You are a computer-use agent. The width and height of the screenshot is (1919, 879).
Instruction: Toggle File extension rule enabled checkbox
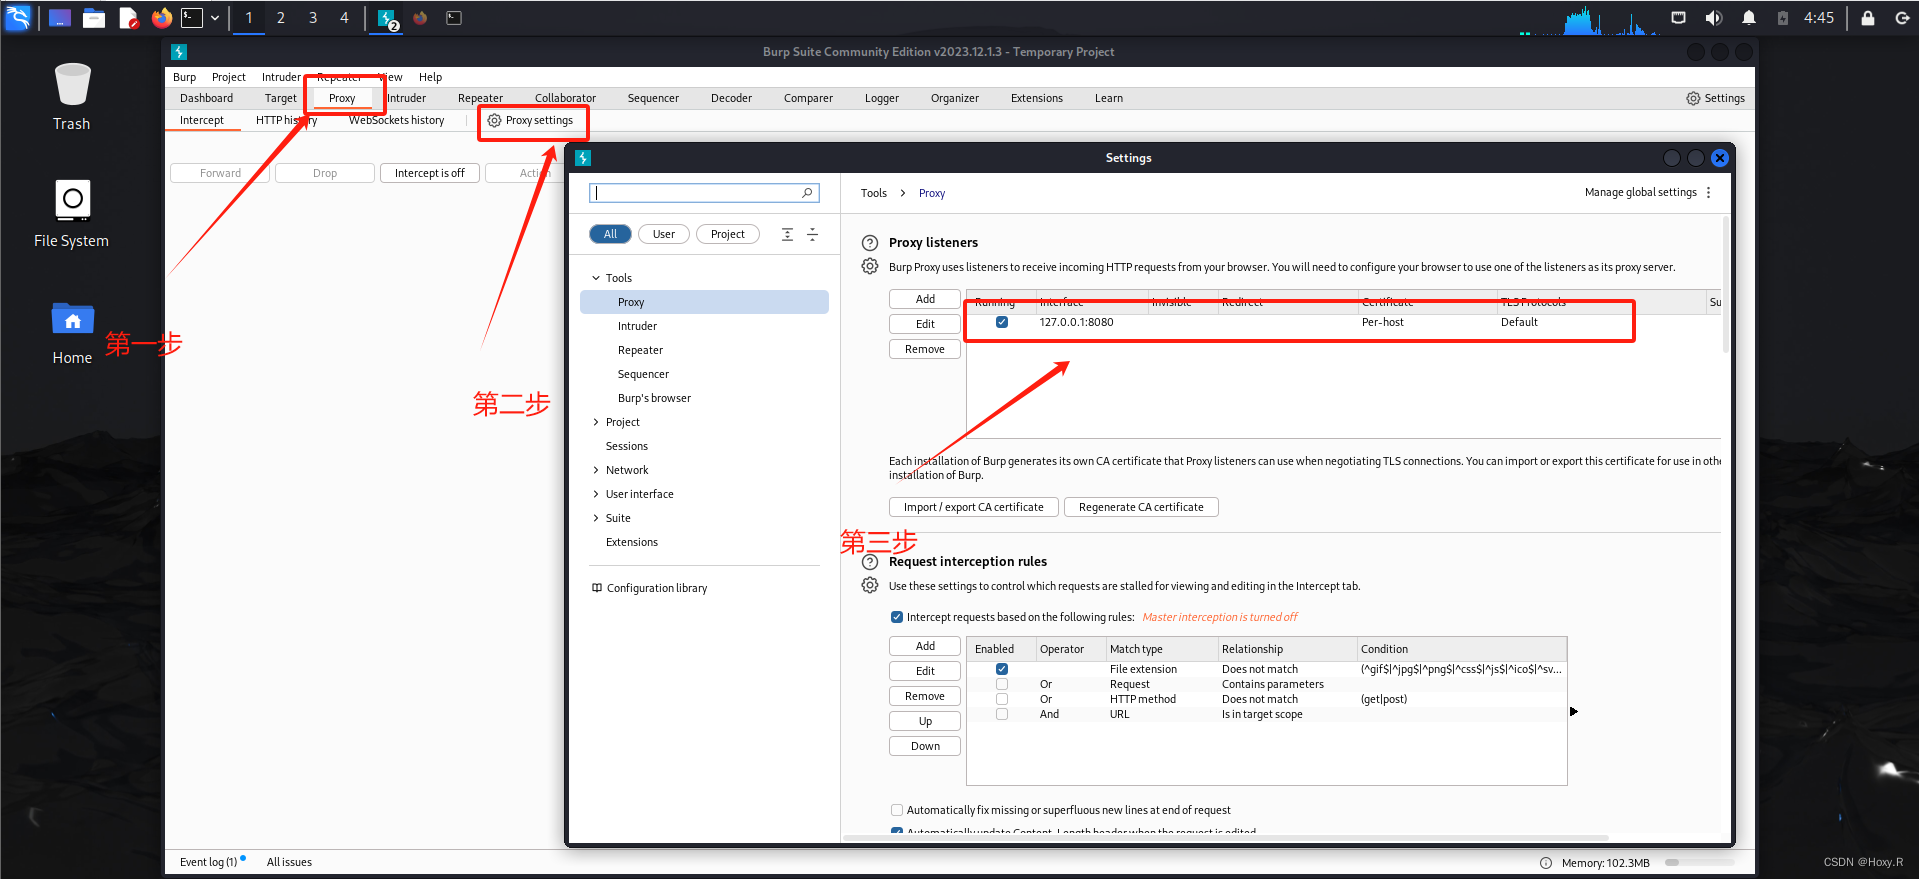tap(1001, 669)
